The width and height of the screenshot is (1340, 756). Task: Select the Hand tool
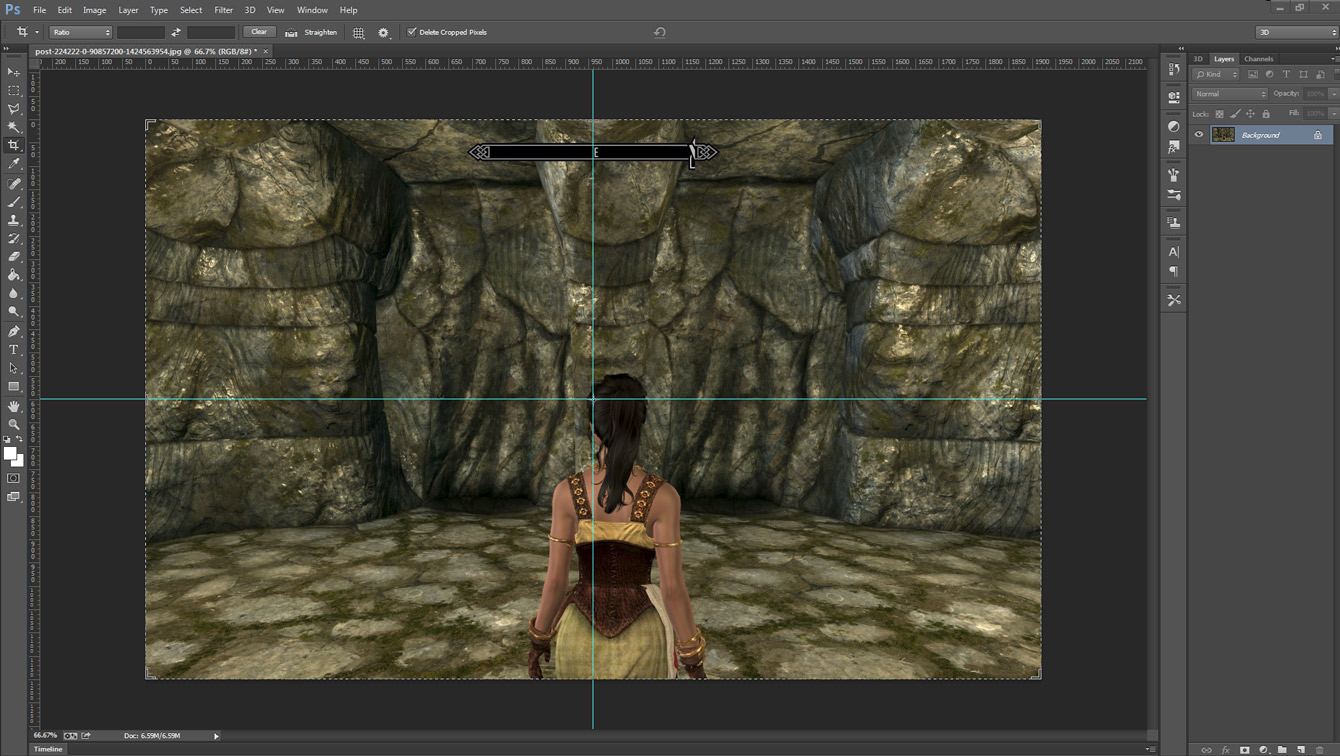pos(14,406)
